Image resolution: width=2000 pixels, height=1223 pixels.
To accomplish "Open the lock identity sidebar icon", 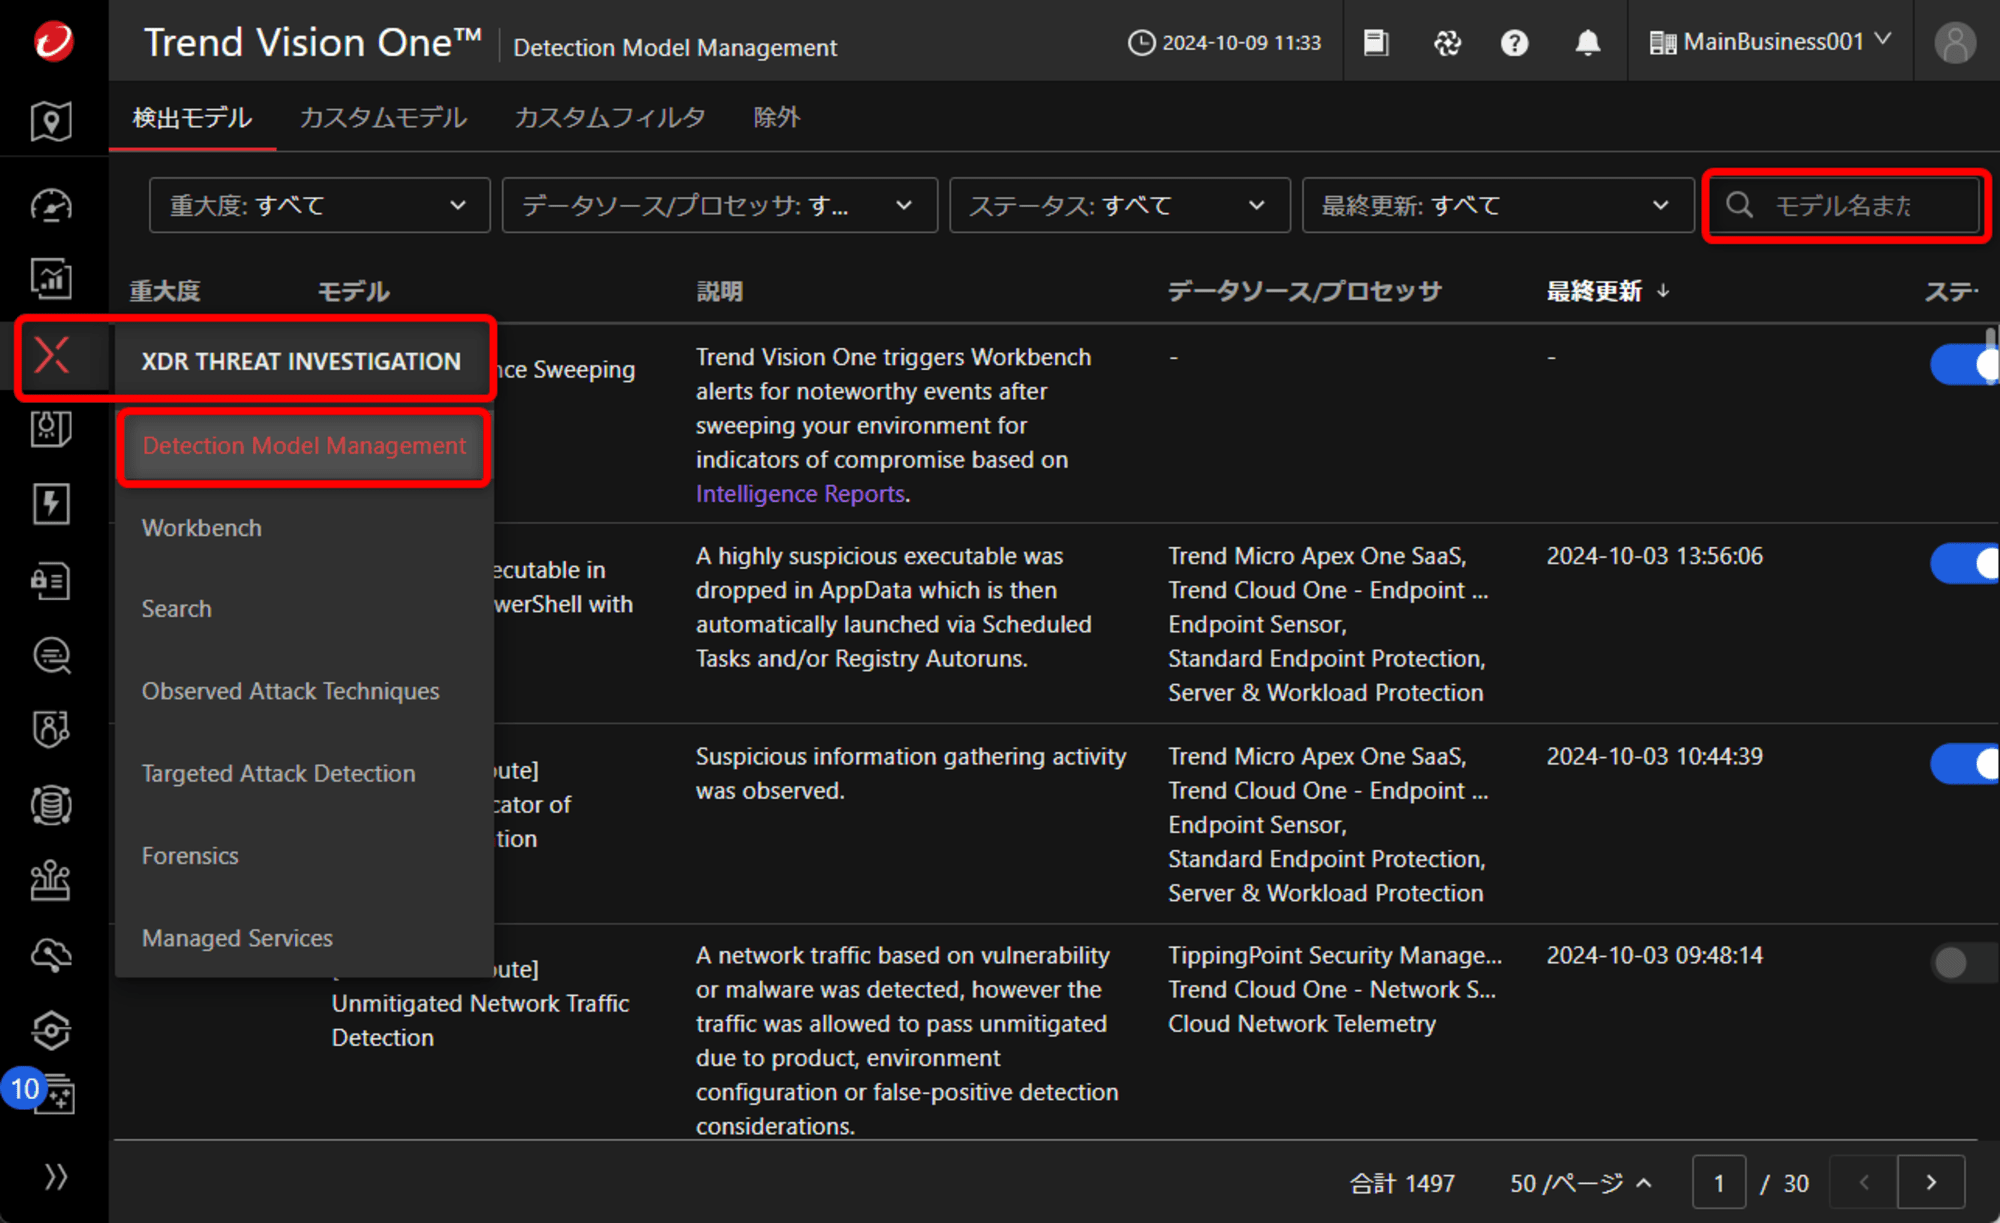I will click(51, 580).
